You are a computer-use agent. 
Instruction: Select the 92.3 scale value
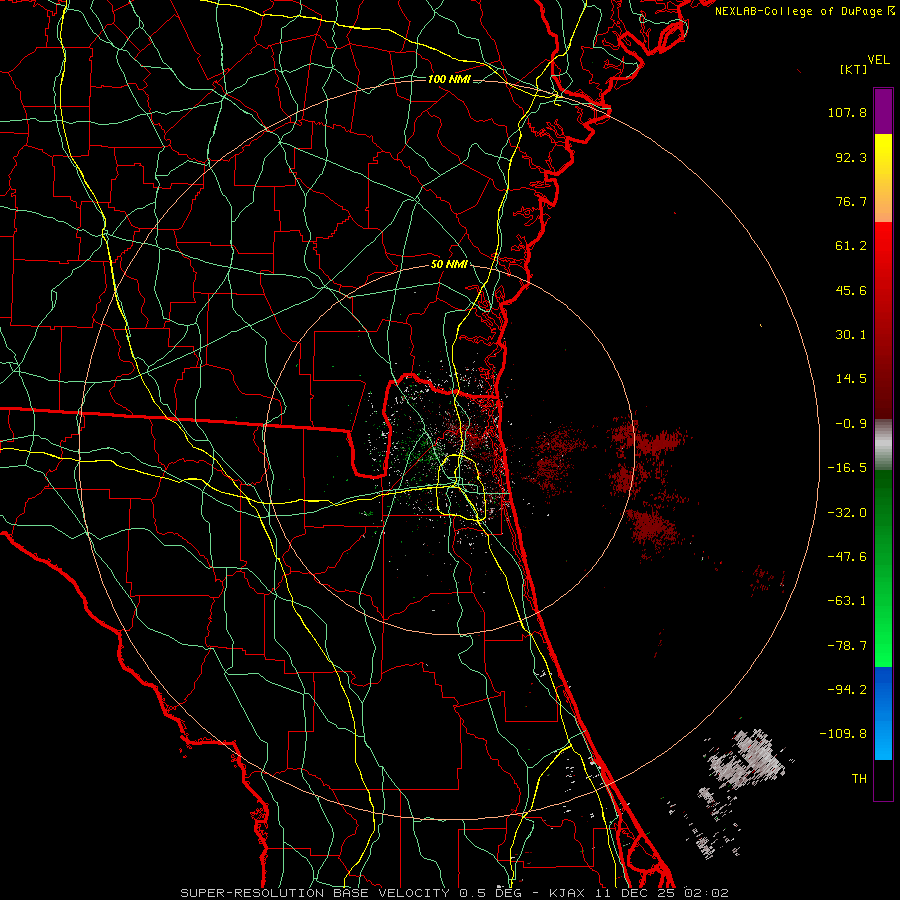click(851, 157)
